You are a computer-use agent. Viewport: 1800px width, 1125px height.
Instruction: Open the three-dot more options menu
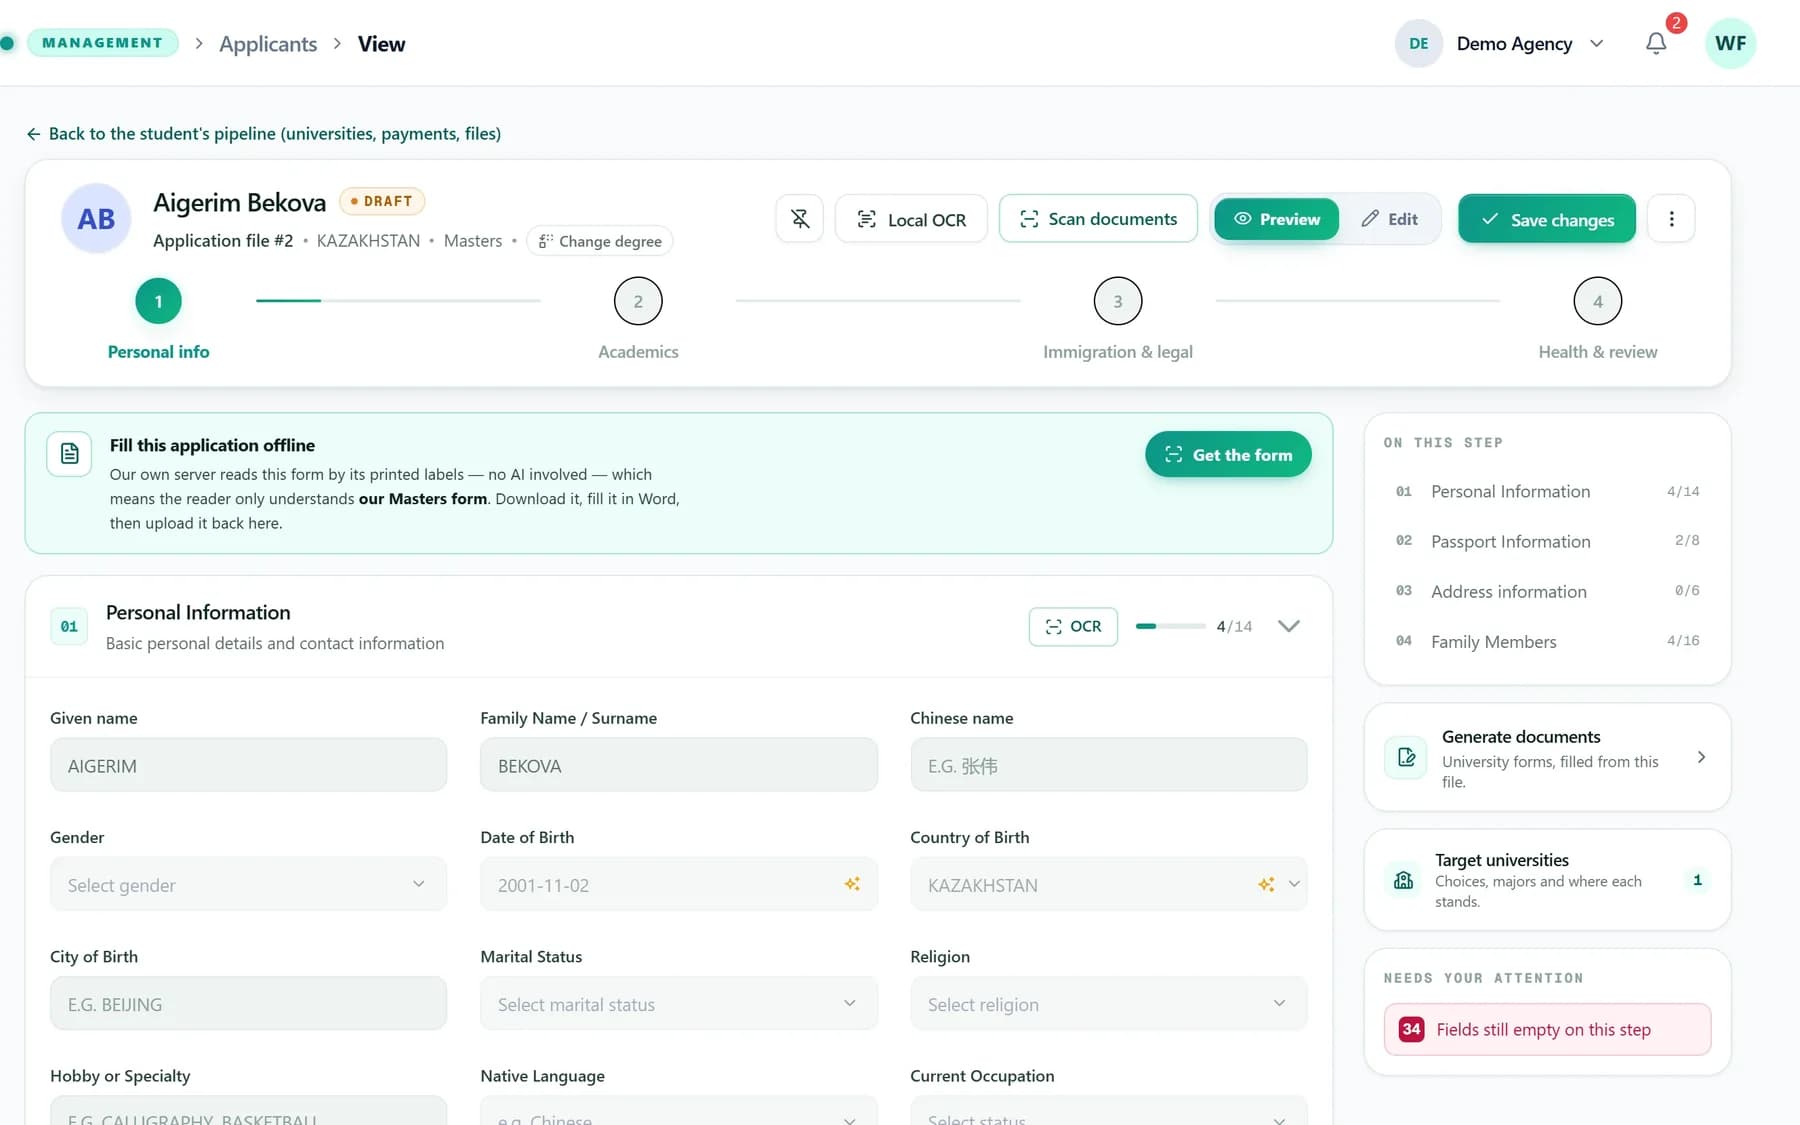click(1671, 219)
